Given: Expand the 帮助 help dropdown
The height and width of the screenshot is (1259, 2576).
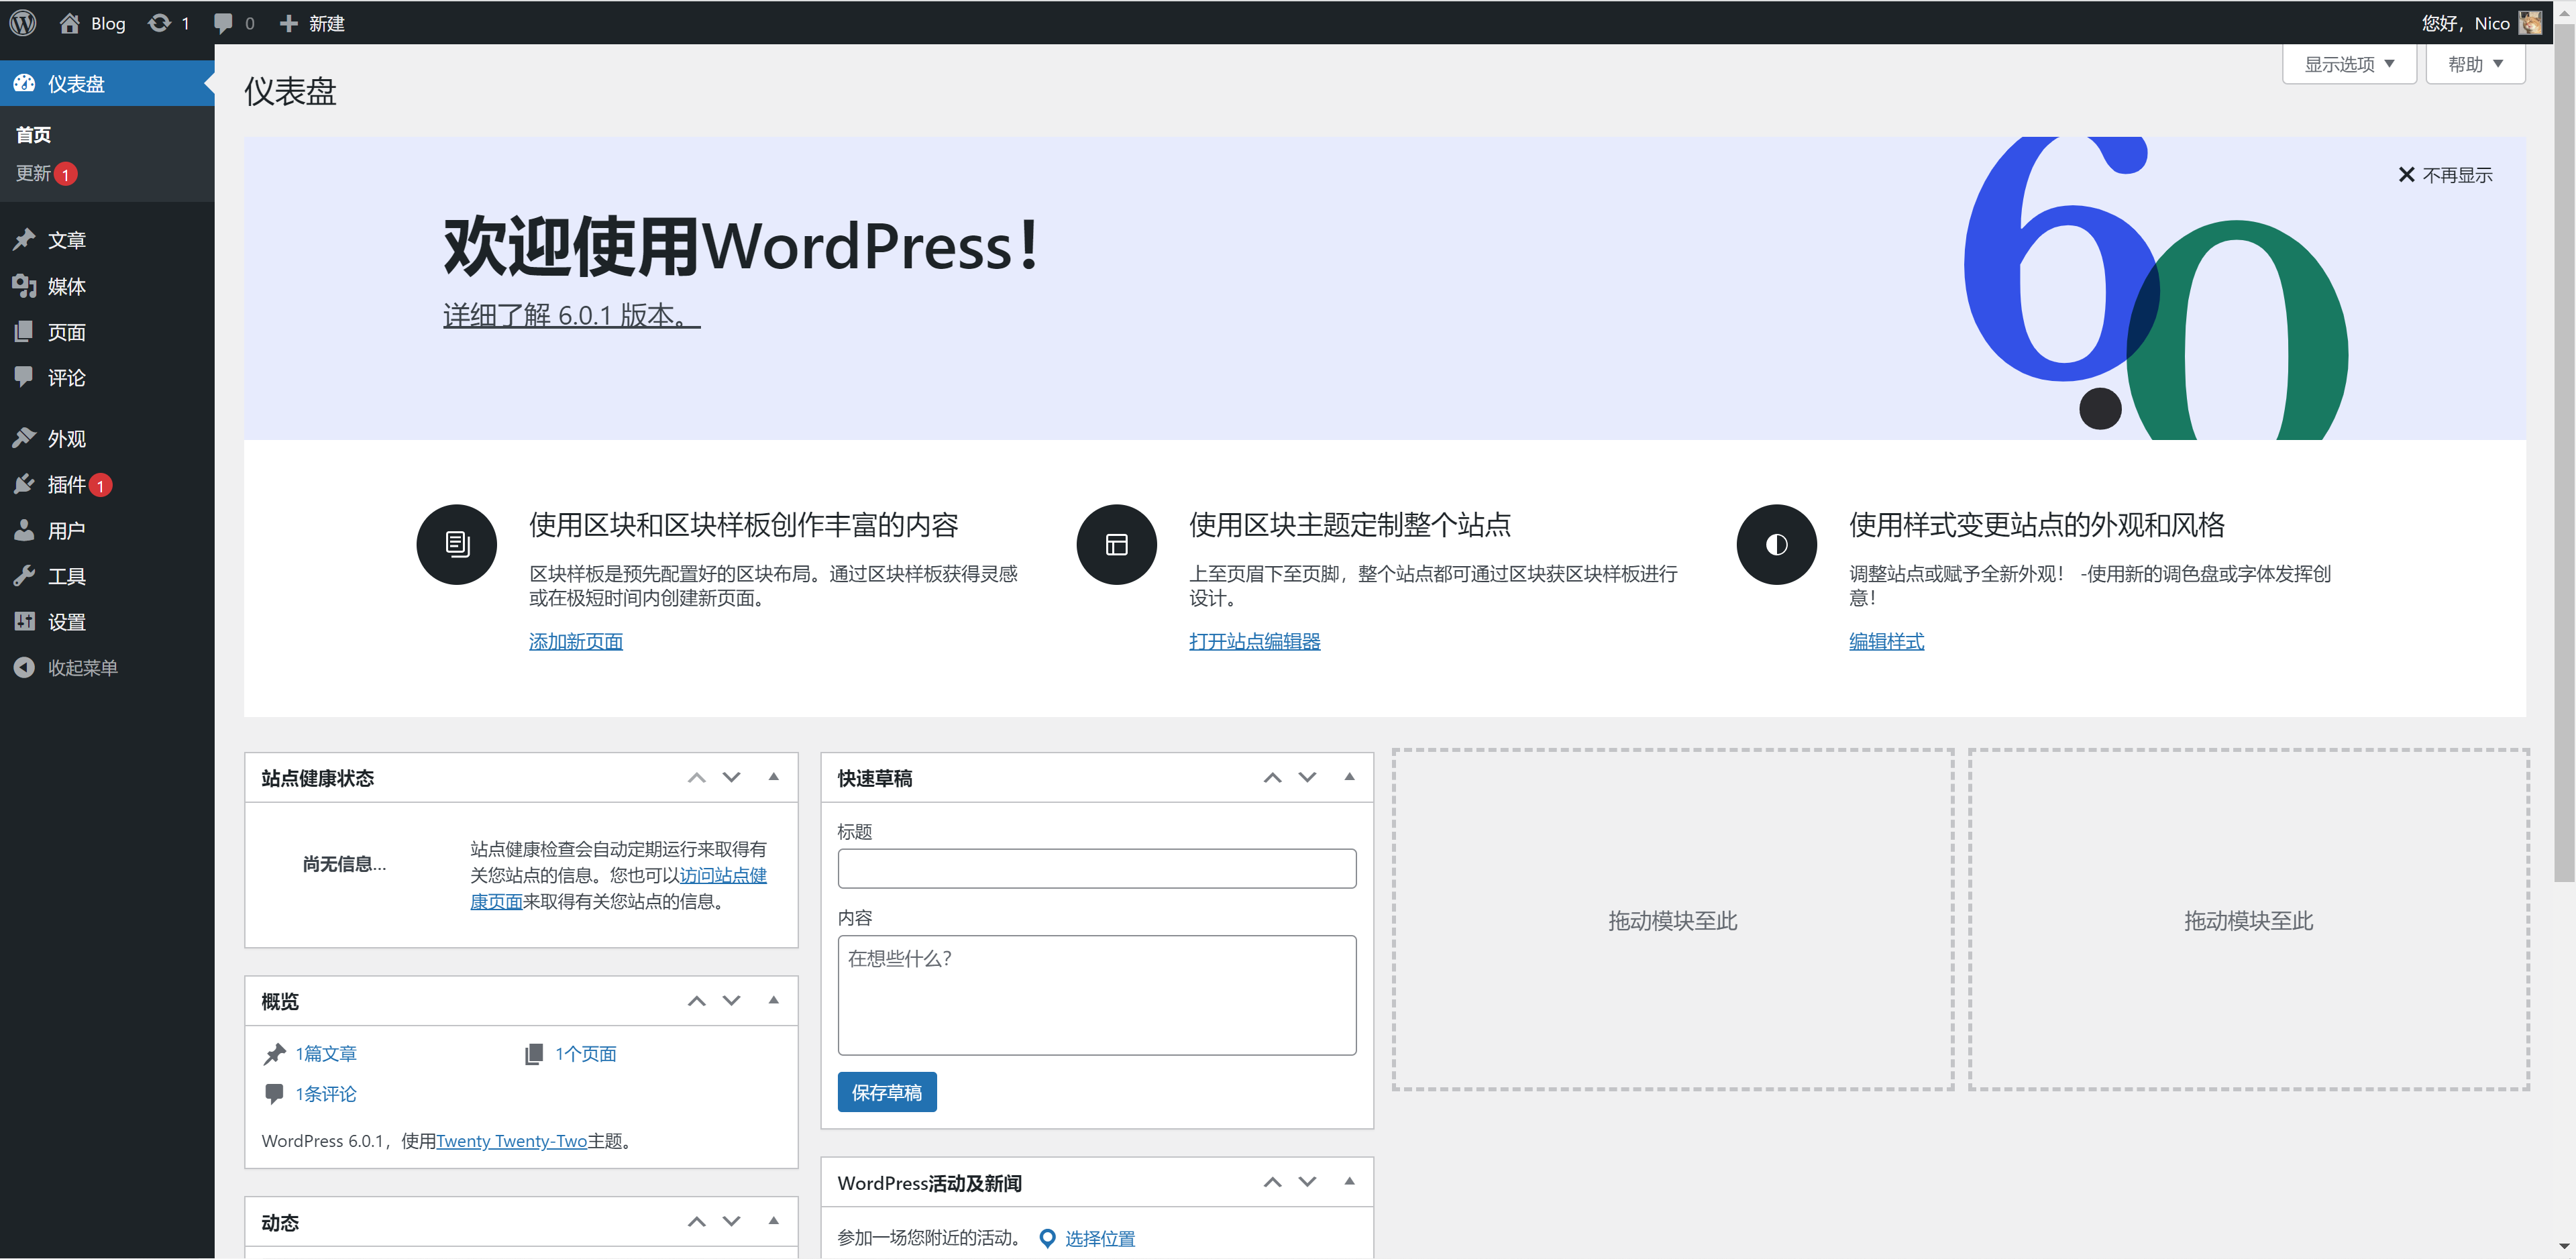Looking at the screenshot, I should tap(2474, 65).
